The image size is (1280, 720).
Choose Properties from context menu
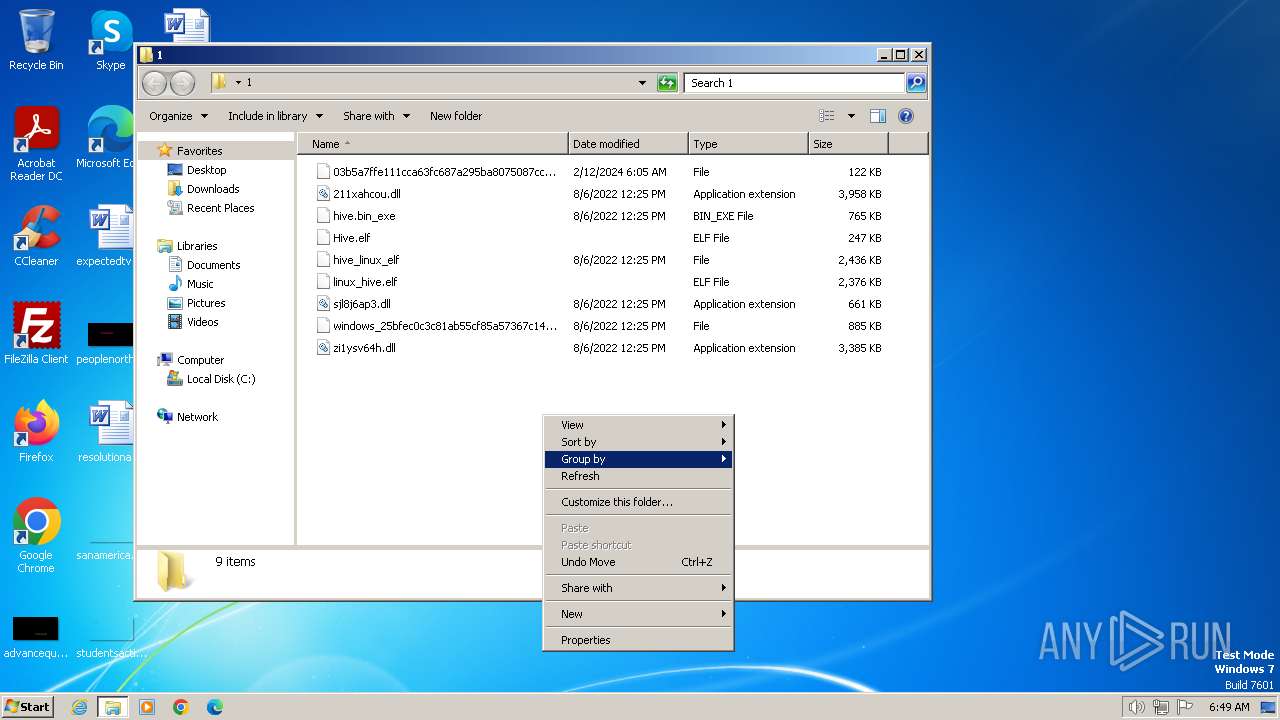click(x=638, y=640)
